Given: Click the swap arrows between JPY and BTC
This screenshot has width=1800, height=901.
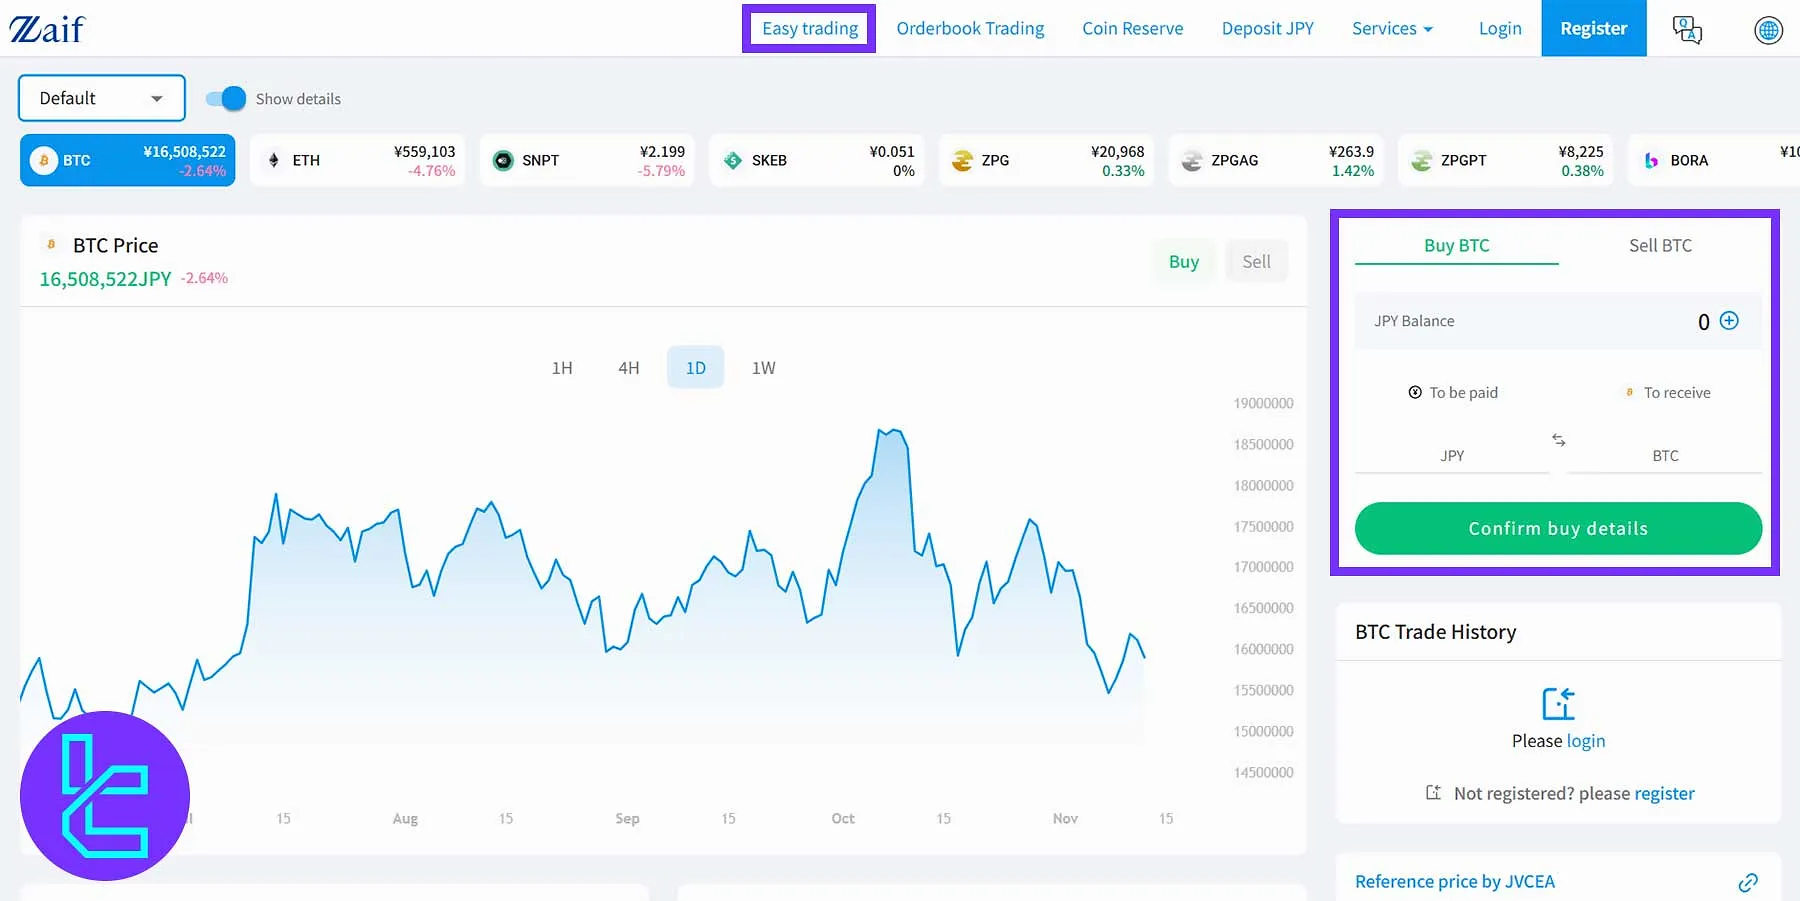Looking at the screenshot, I should pos(1558,440).
